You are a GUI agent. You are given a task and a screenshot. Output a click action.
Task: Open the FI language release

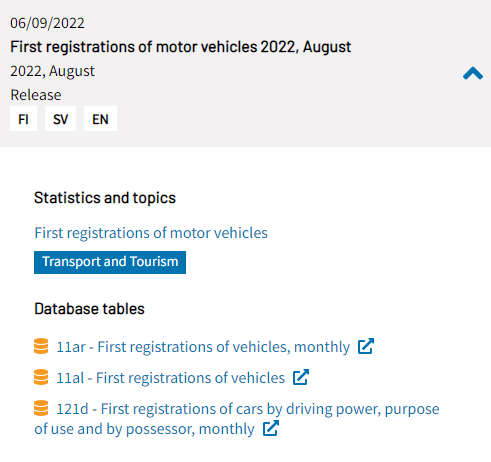coord(23,119)
